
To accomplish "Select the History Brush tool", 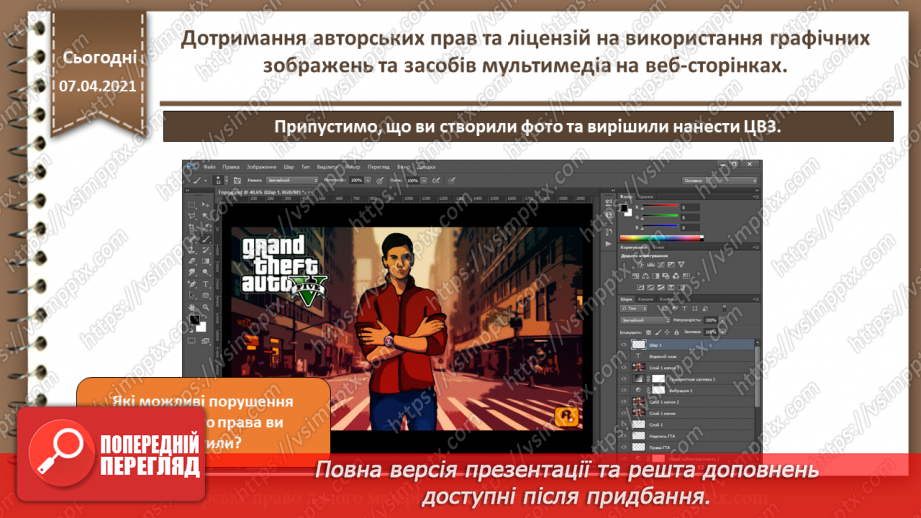I will click(206, 250).
